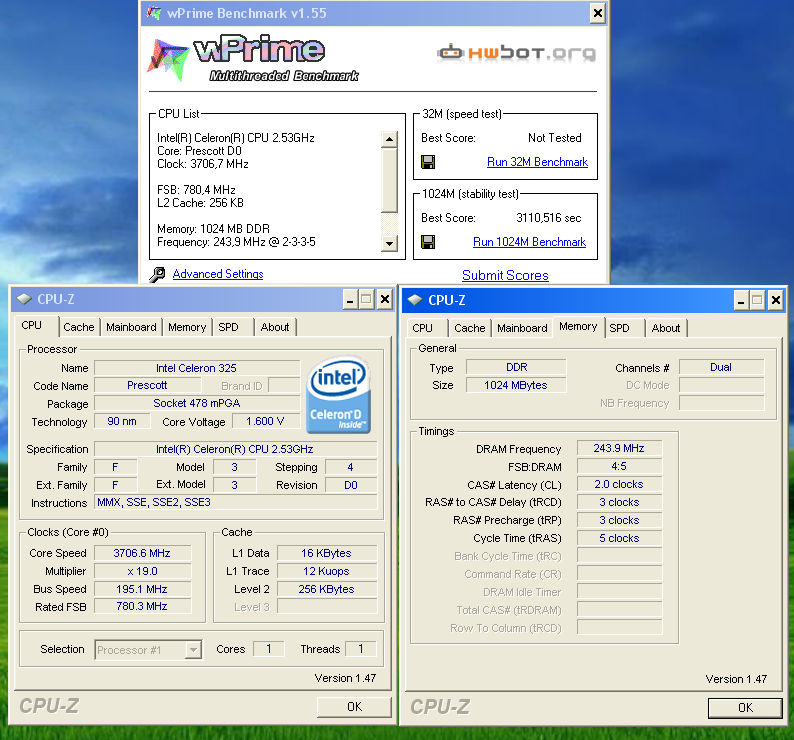Image resolution: width=794 pixels, height=740 pixels.
Task: Close the right CPU-Z window
Action: point(776,301)
